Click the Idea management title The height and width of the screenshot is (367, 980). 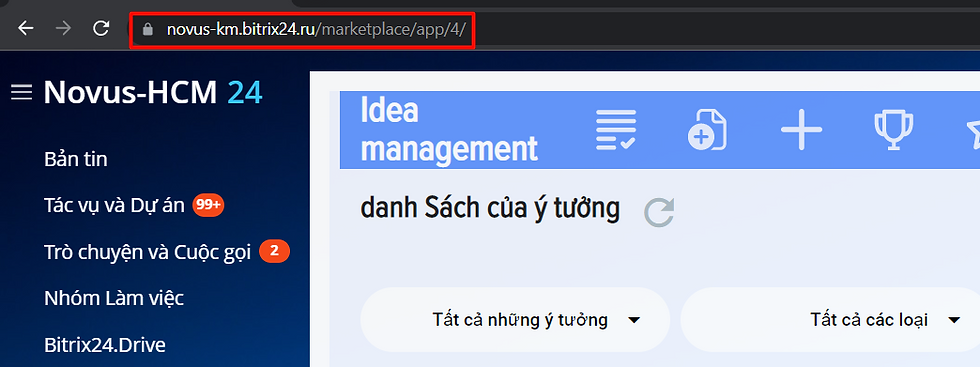(x=449, y=130)
